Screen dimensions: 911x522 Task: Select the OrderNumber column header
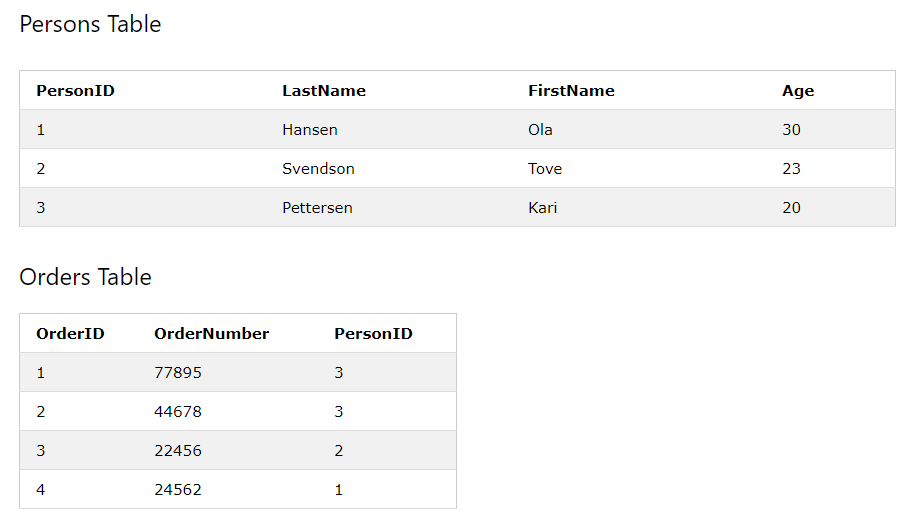coord(211,334)
